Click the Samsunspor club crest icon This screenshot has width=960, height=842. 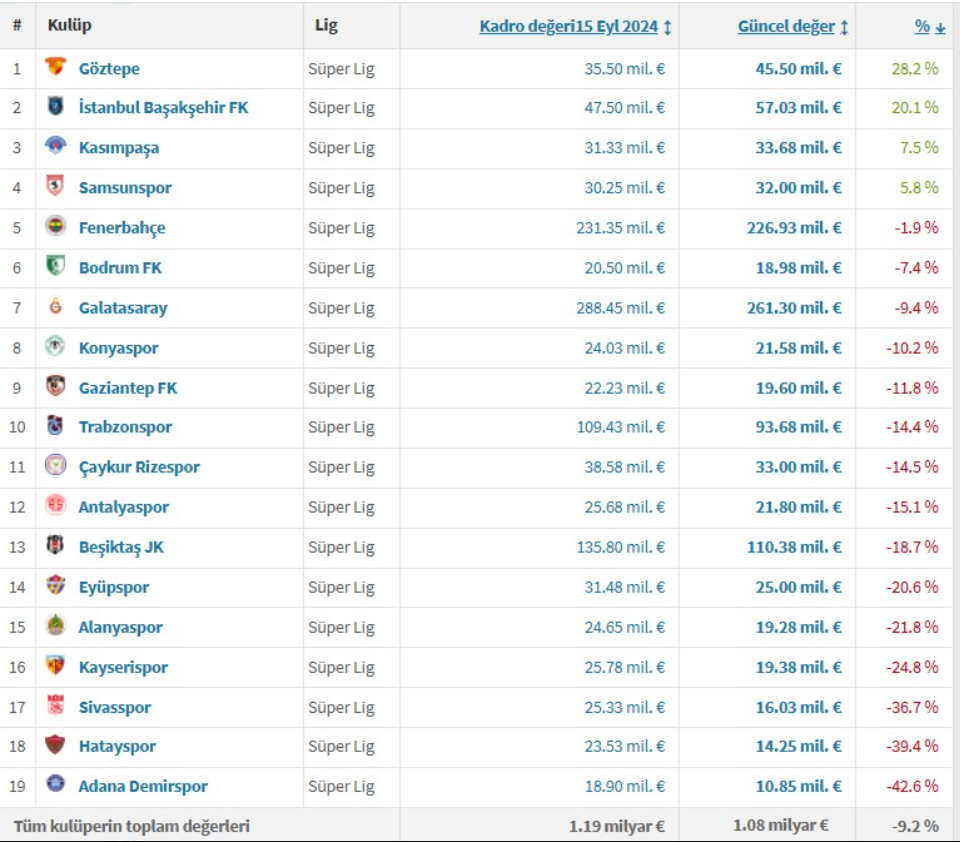56,186
